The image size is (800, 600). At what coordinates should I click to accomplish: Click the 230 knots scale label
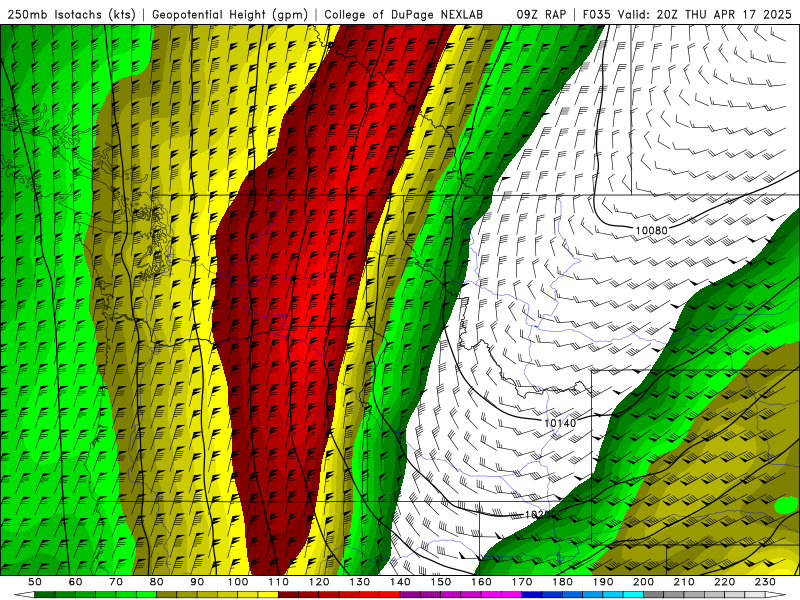[x=765, y=582]
